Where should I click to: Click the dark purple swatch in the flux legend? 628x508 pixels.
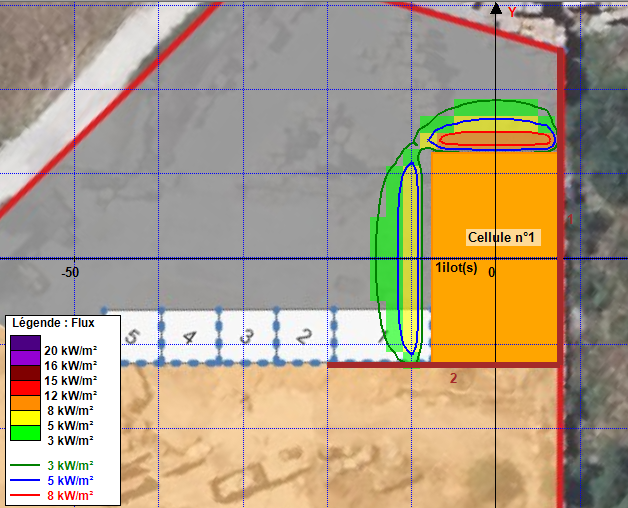tap(25, 341)
